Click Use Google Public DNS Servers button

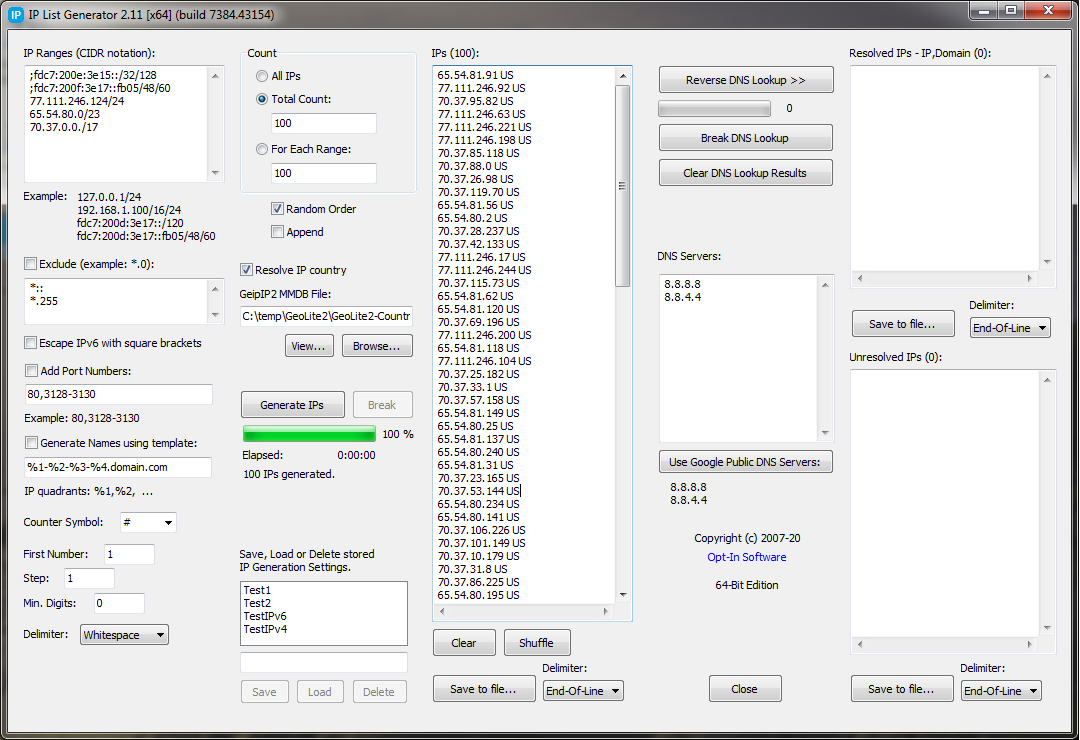745,461
